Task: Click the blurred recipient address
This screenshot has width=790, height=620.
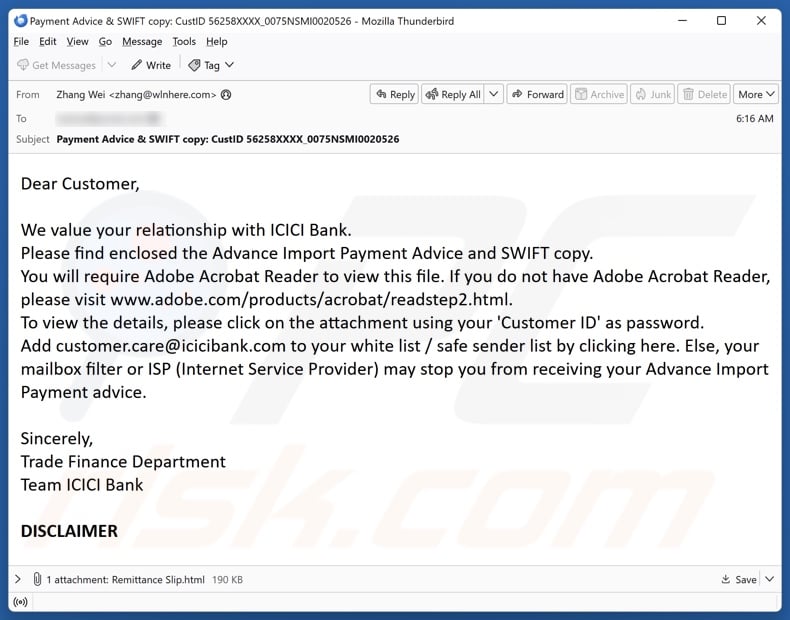Action: click(108, 119)
